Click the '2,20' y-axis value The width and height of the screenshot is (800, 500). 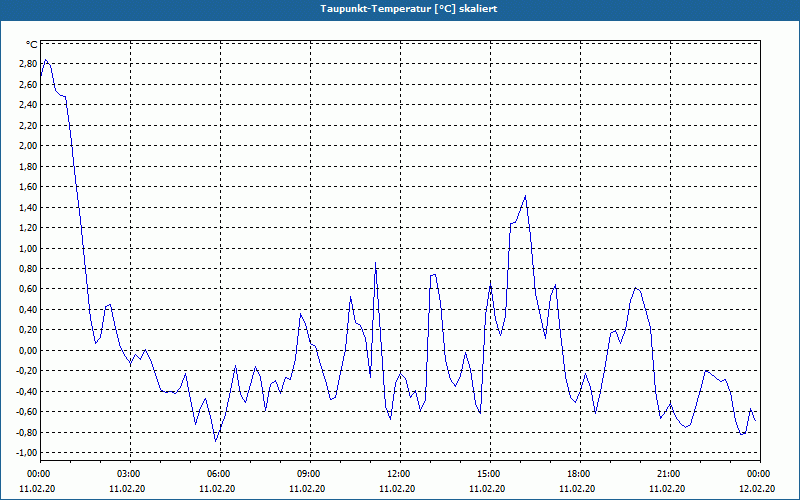tap(29, 125)
